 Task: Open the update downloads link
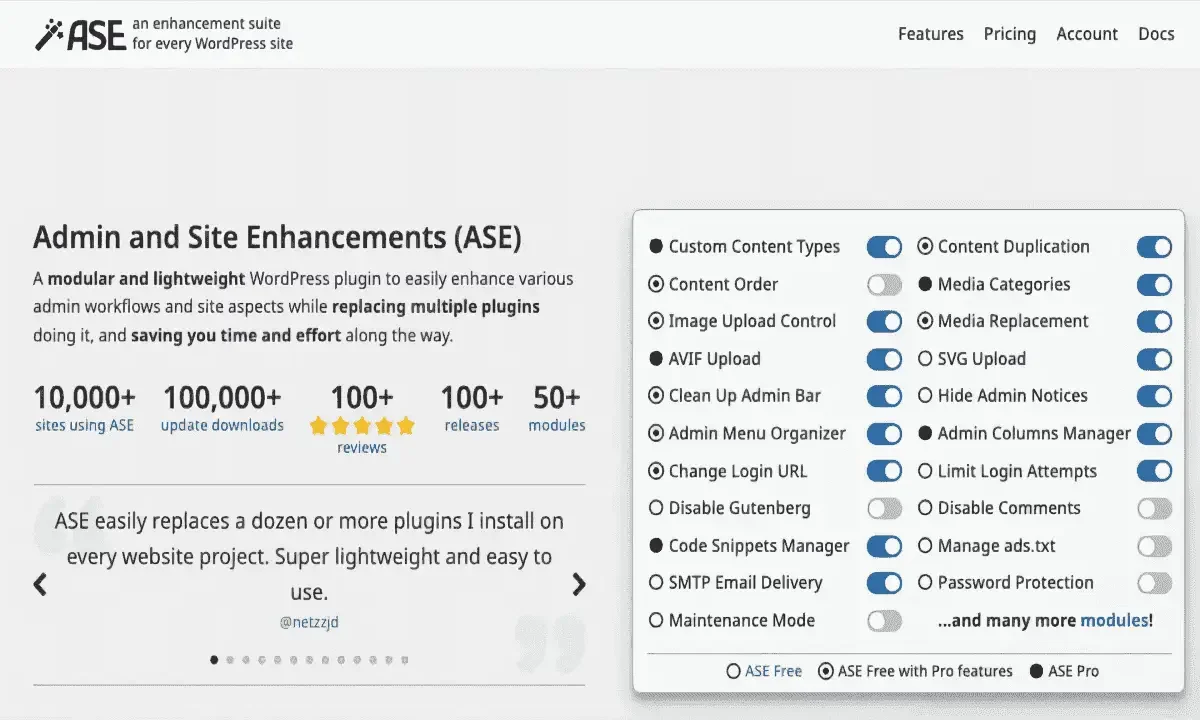point(222,425)
